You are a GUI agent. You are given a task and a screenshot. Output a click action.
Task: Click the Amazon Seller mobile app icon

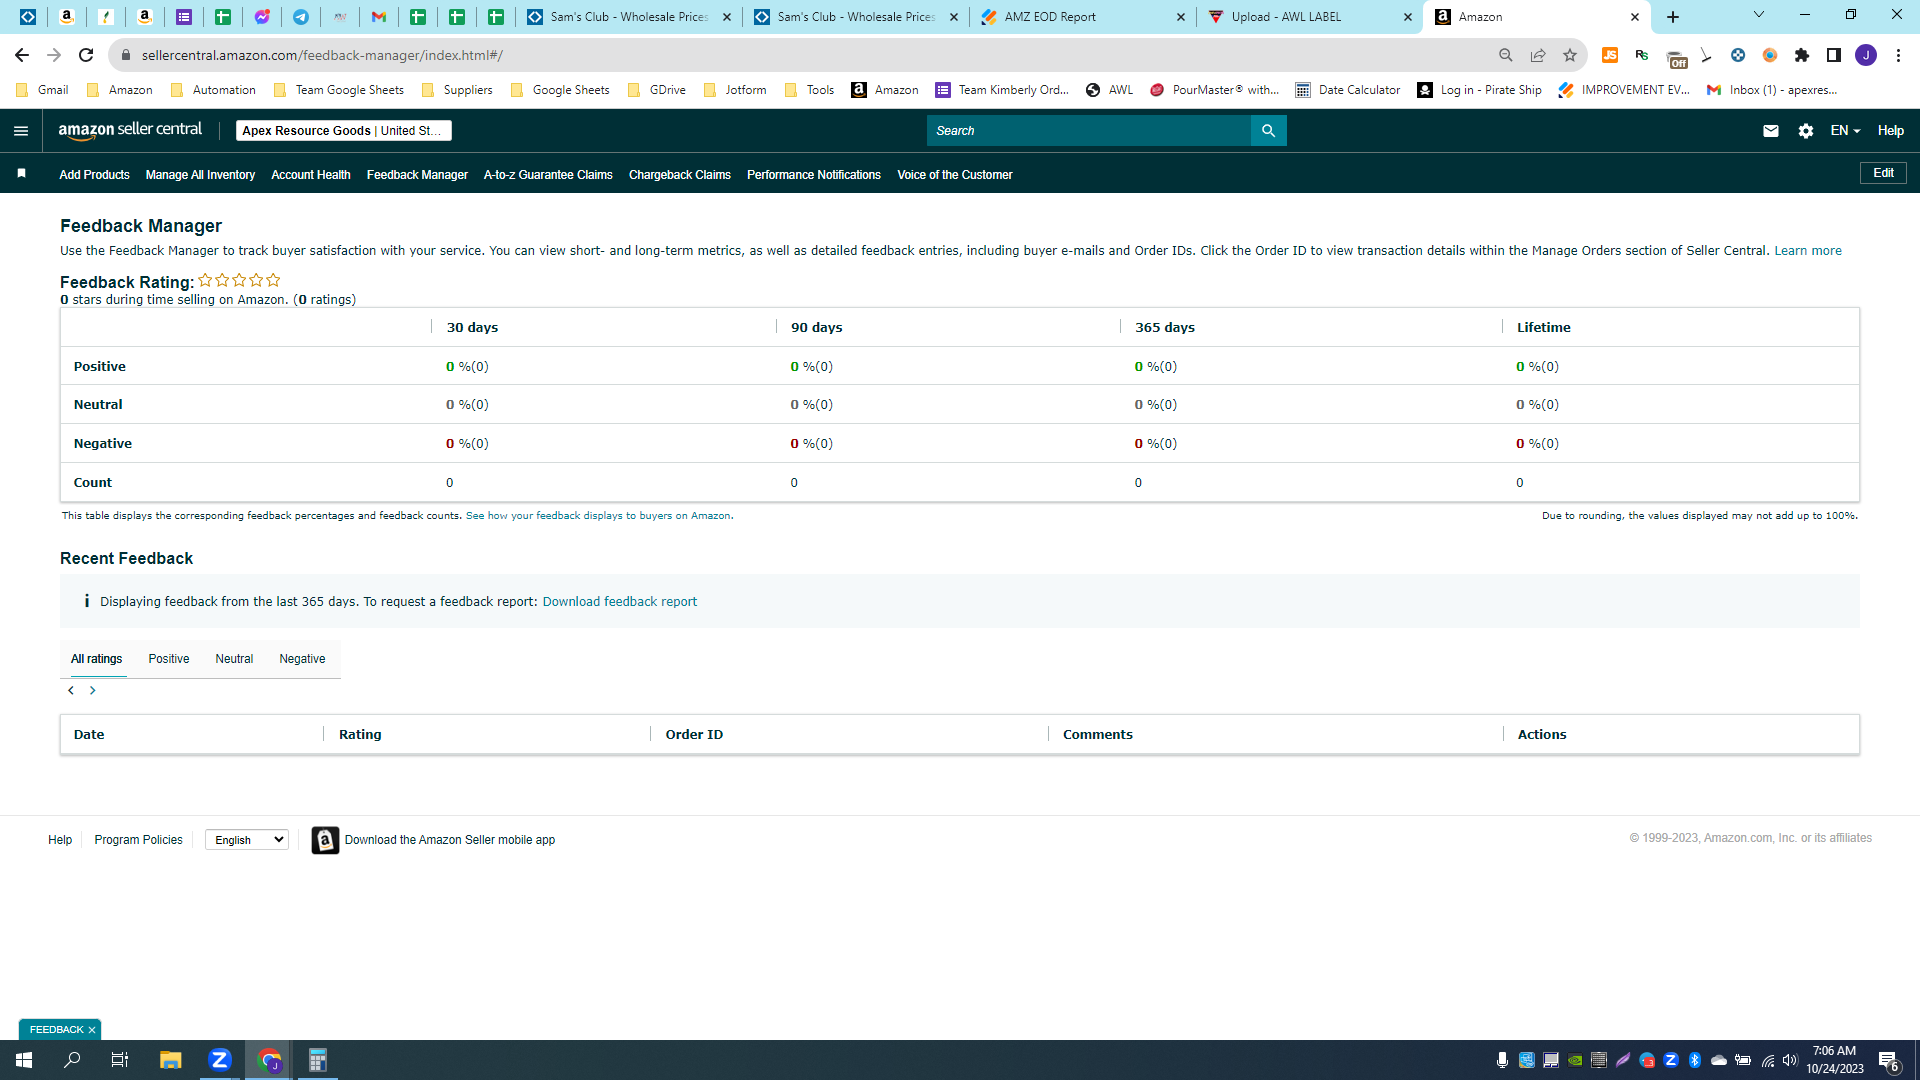325,840
